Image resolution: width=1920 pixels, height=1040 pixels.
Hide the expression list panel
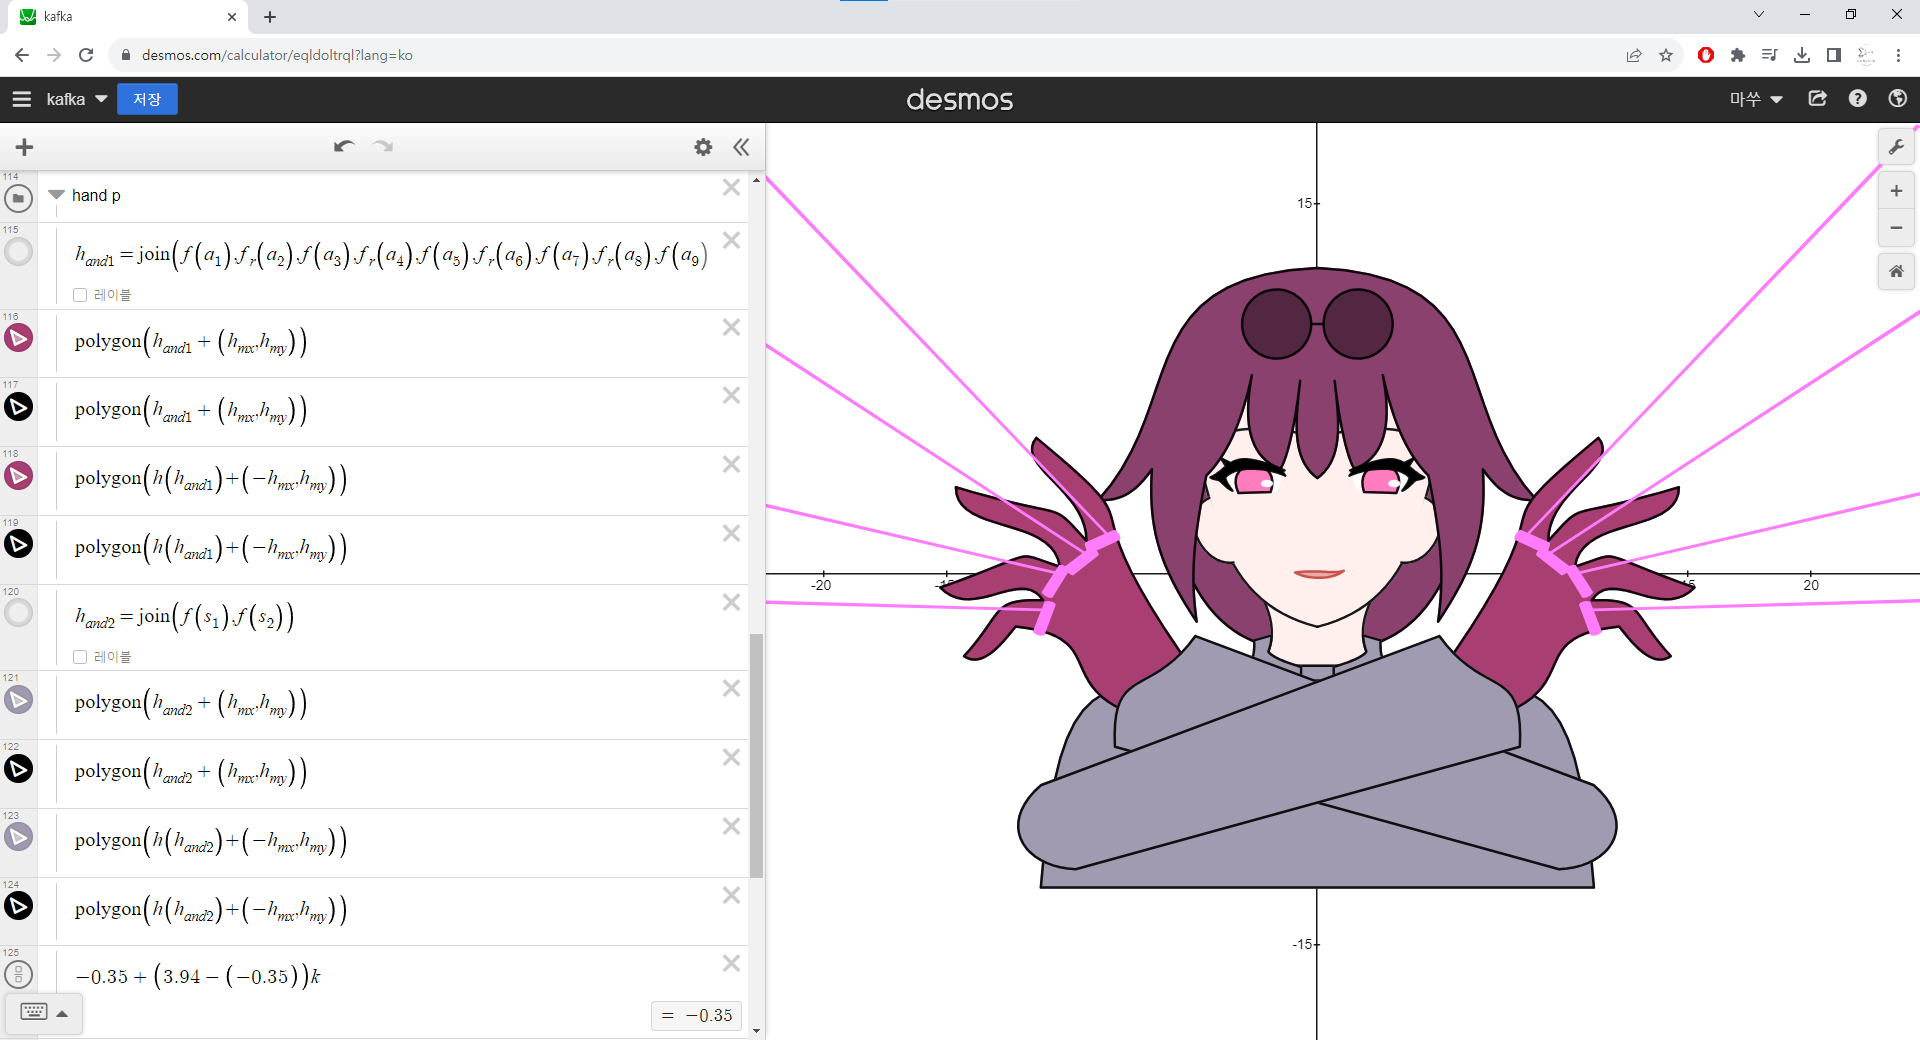click(x=741, y=147)
